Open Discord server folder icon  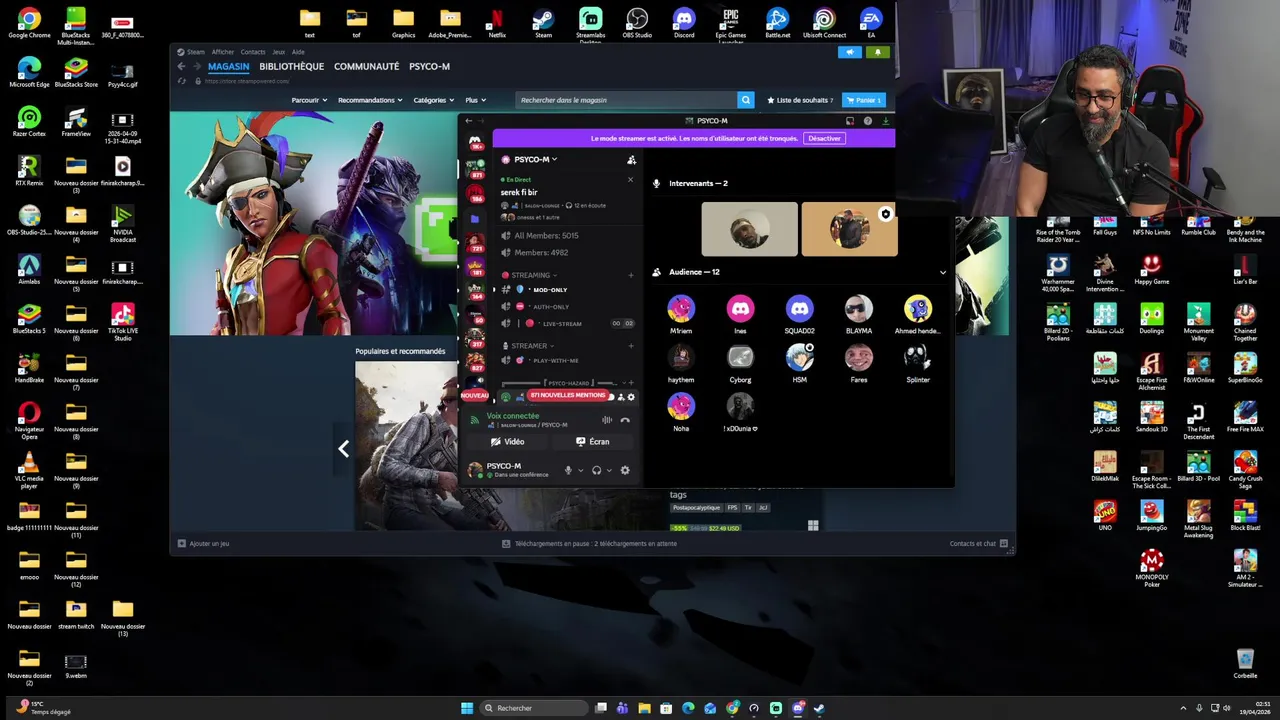point(475,218)
